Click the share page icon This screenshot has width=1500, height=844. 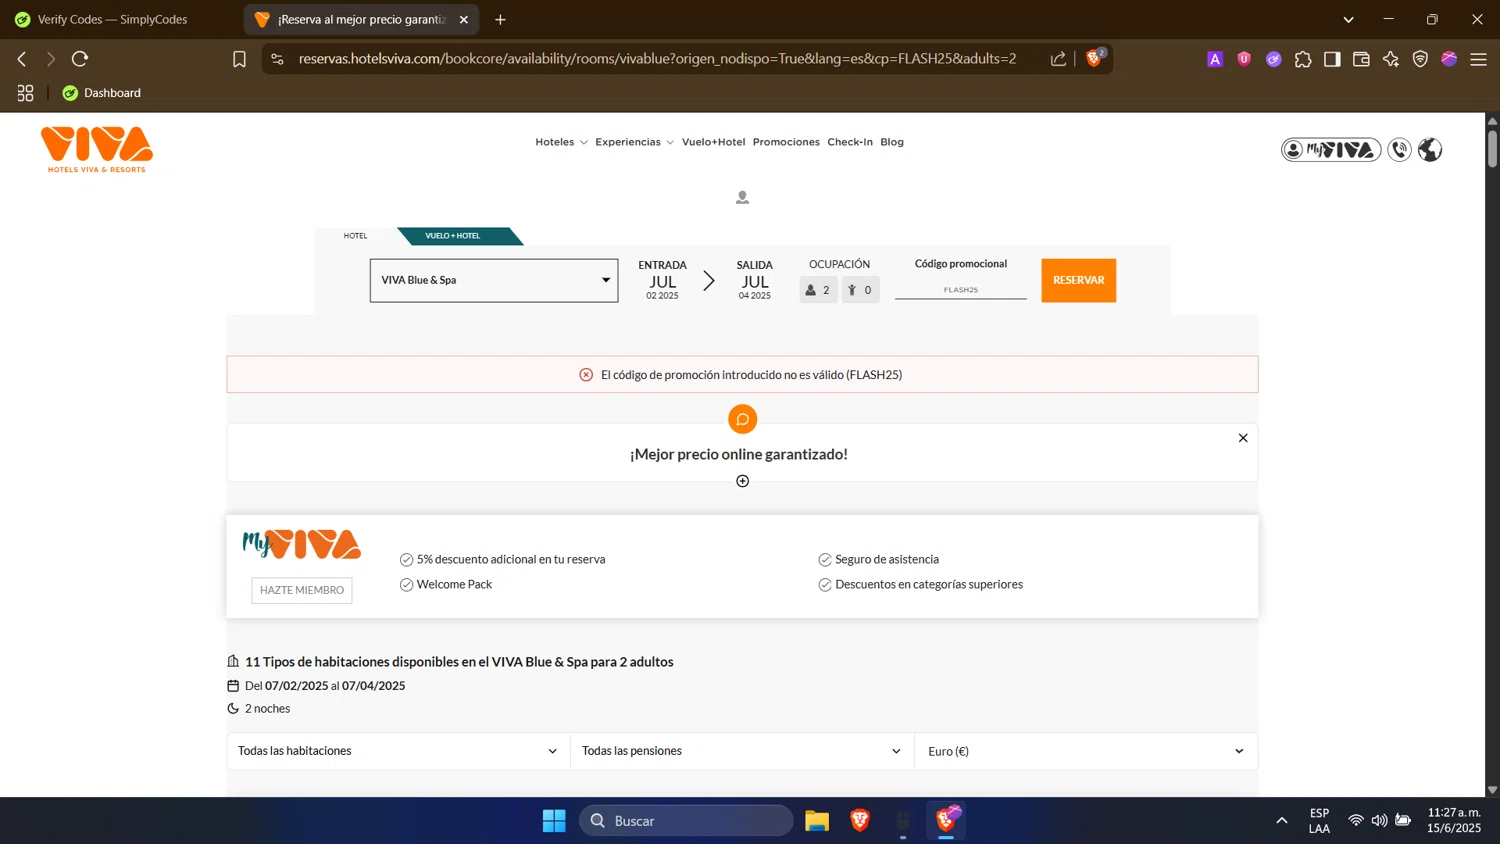[x=1058, y=59]
